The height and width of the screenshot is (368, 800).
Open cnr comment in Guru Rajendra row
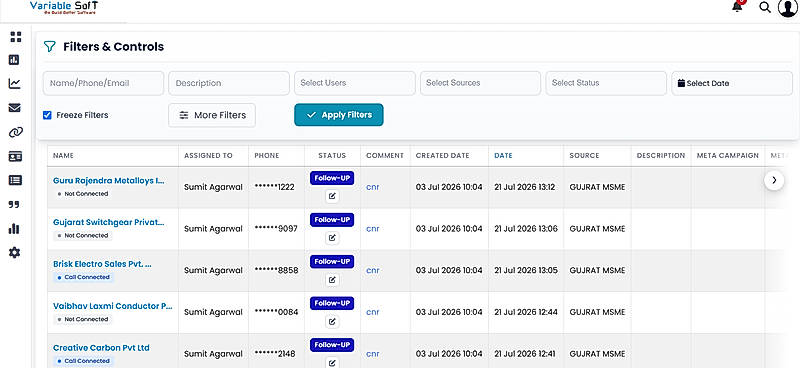(x=372, y=187)
